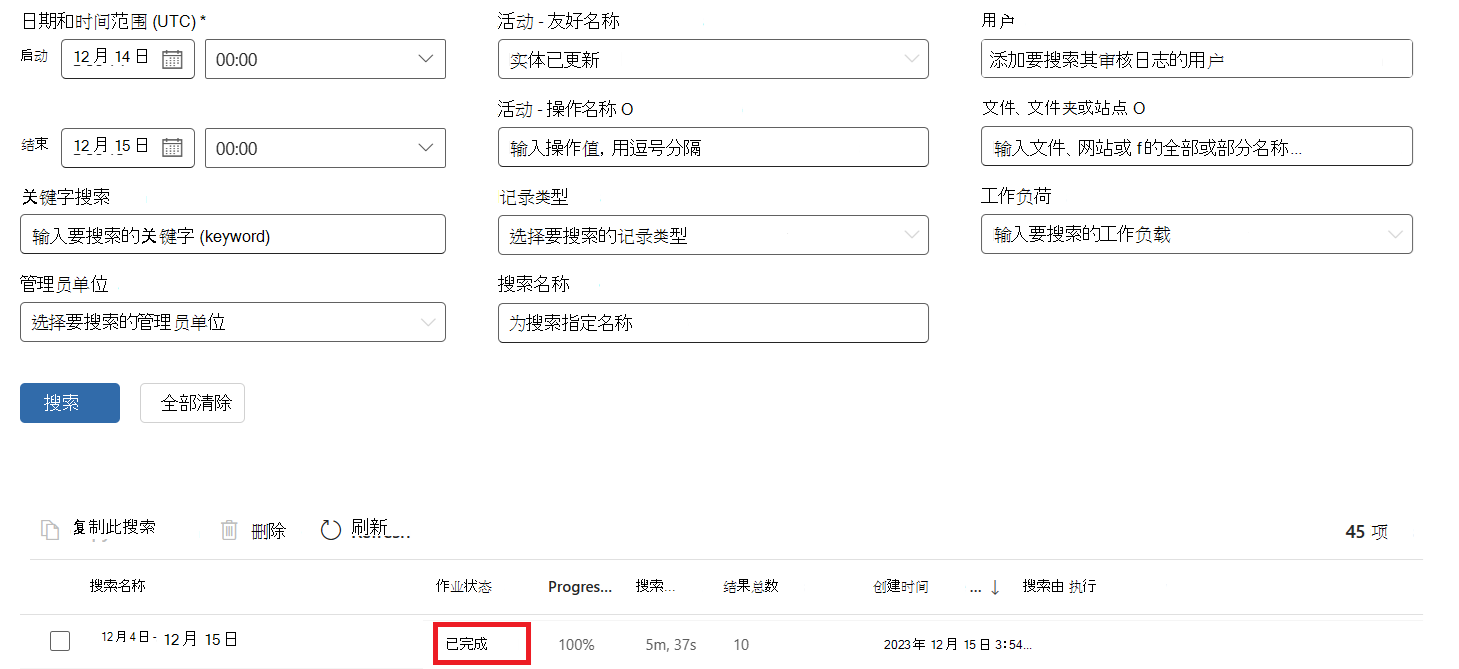Sort by 搜索名称 column header
The height and width of the screenshot is (669, 1459).
[117, 586]
